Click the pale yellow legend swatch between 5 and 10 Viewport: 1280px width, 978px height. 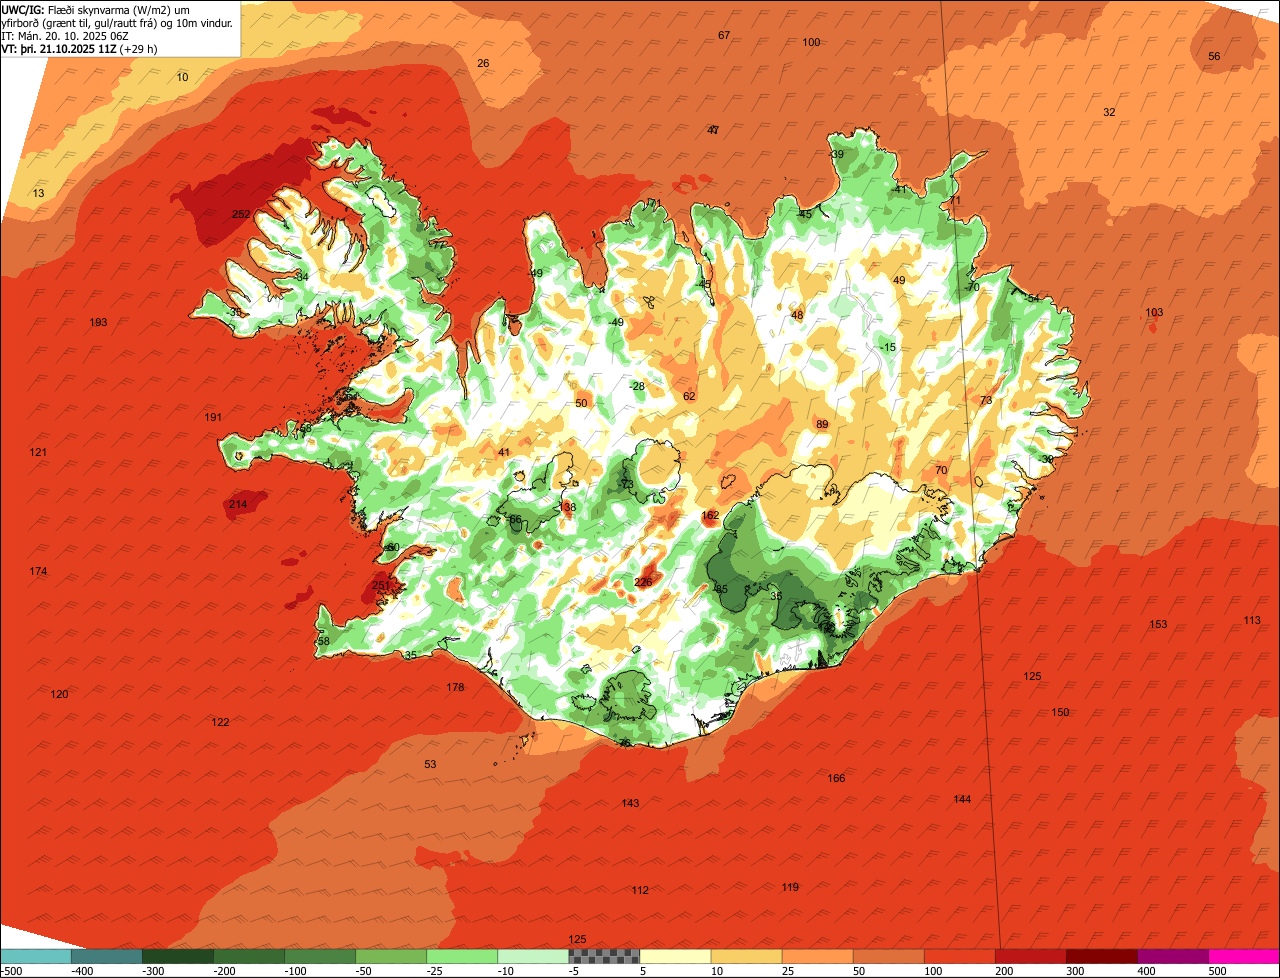tap(675, 956)
